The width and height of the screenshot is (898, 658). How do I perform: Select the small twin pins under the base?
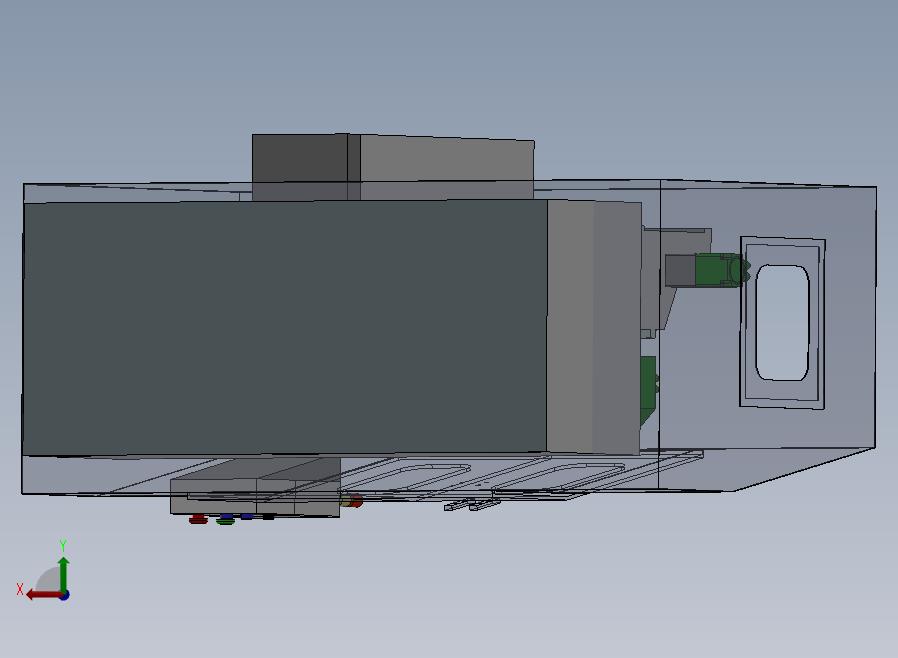pyautogui.click(x=471, y=505)
